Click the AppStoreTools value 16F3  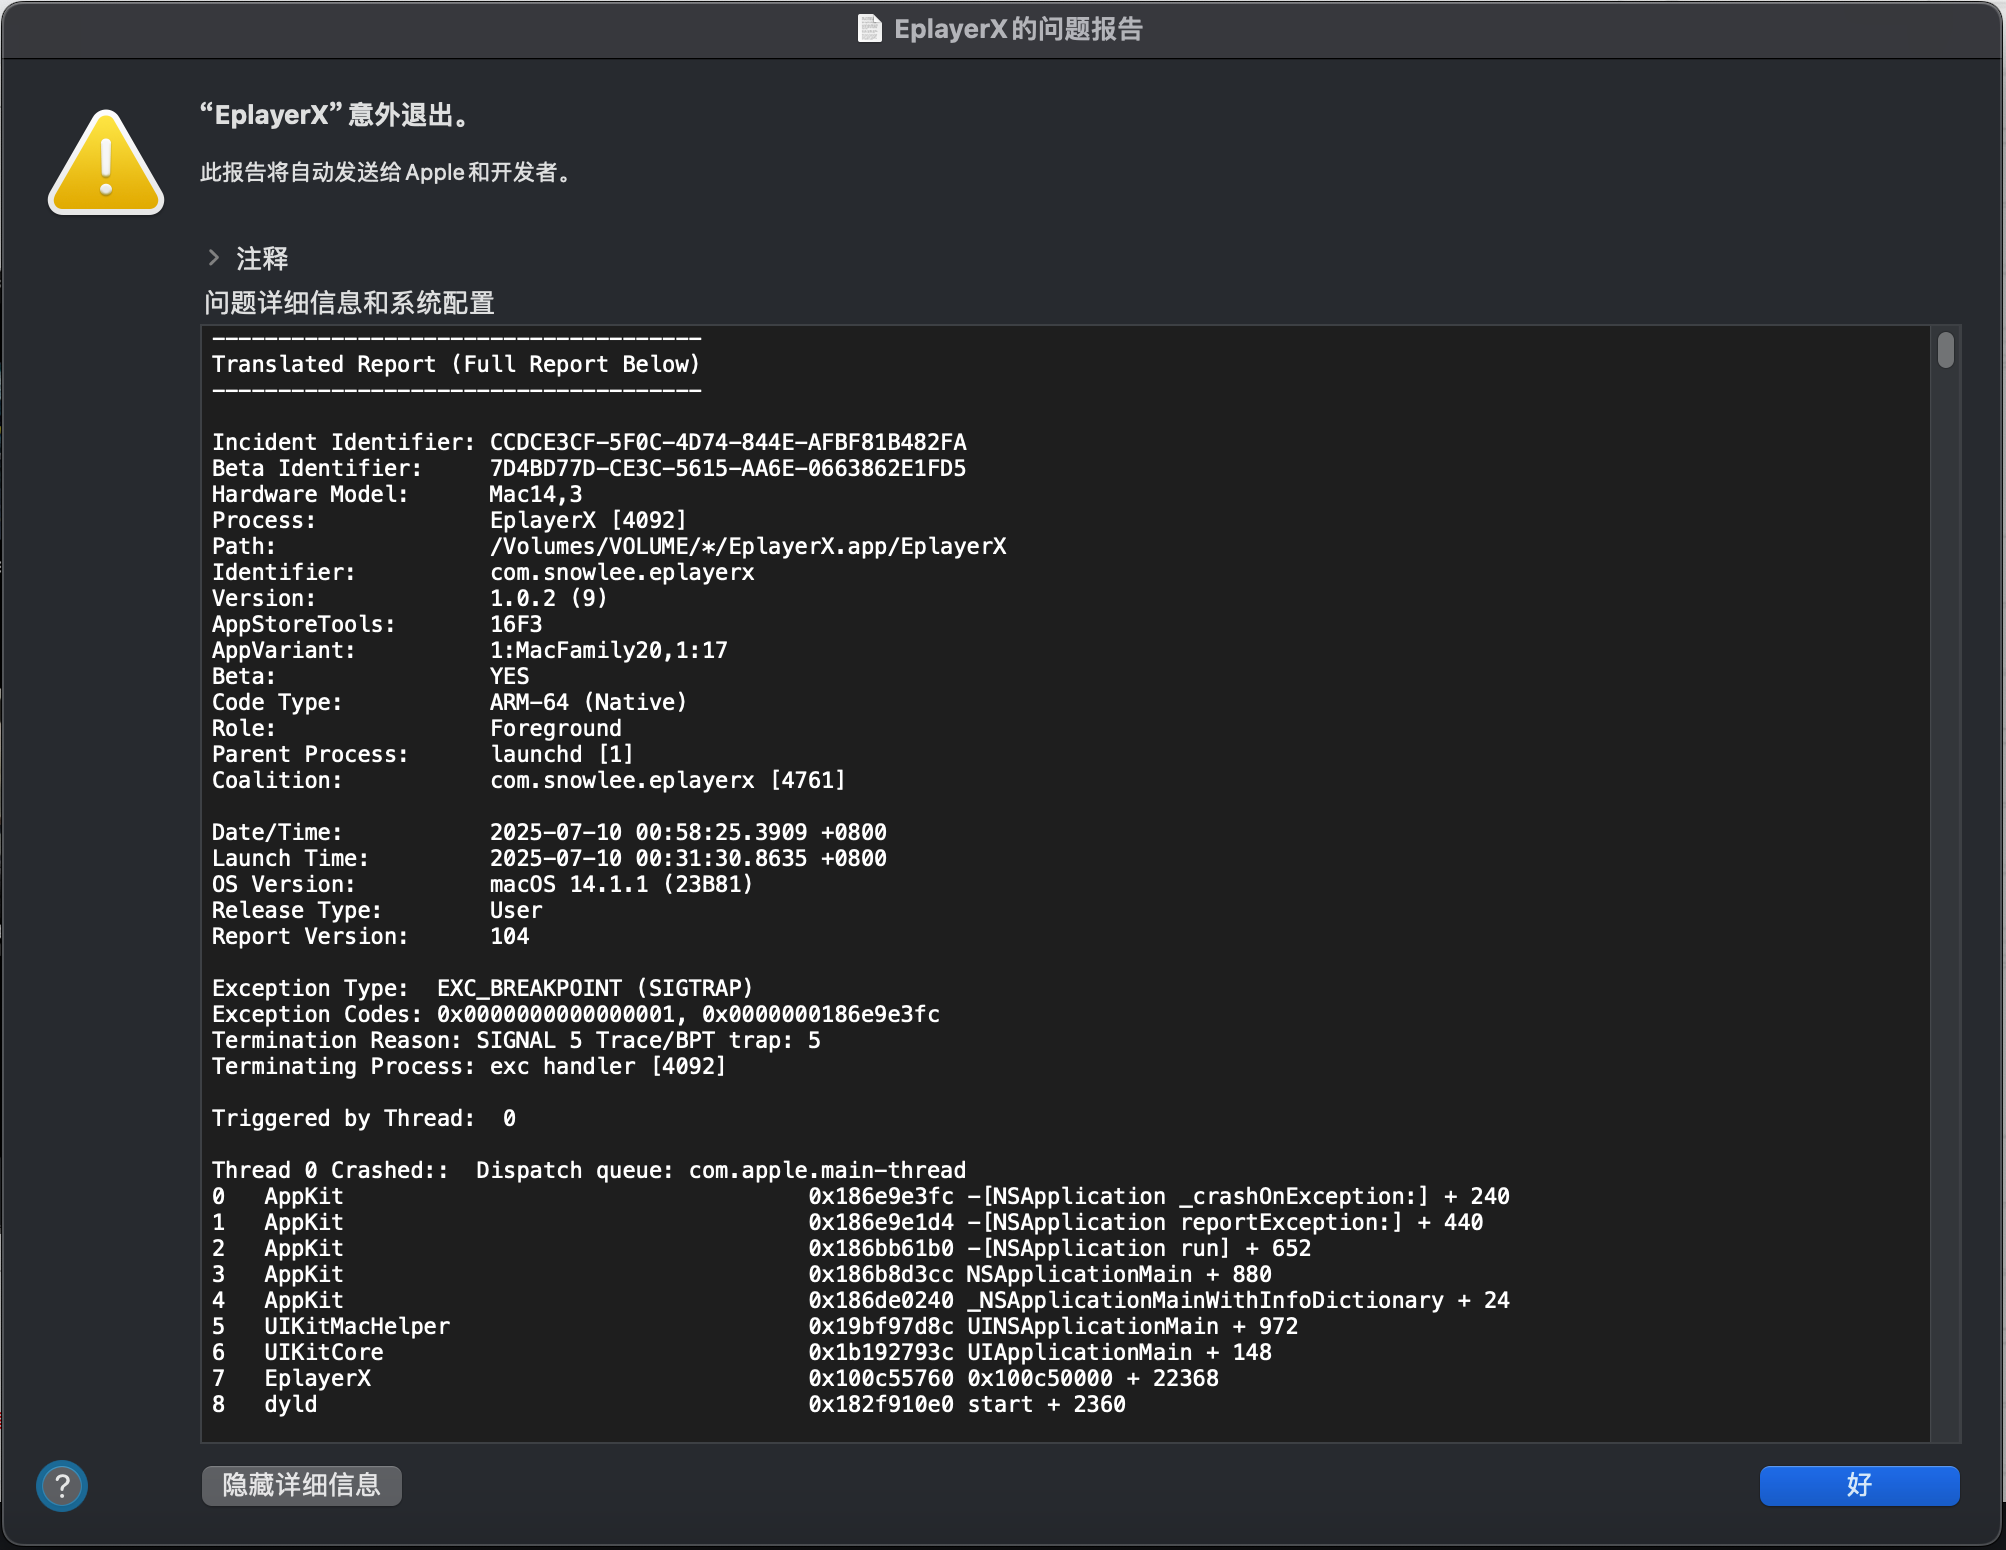click(516, 624)
